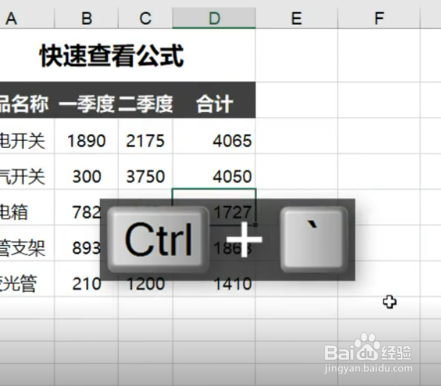Click the product name cell ending 电开关
Viewport: 441px width, 386px height.
(27, 136)
